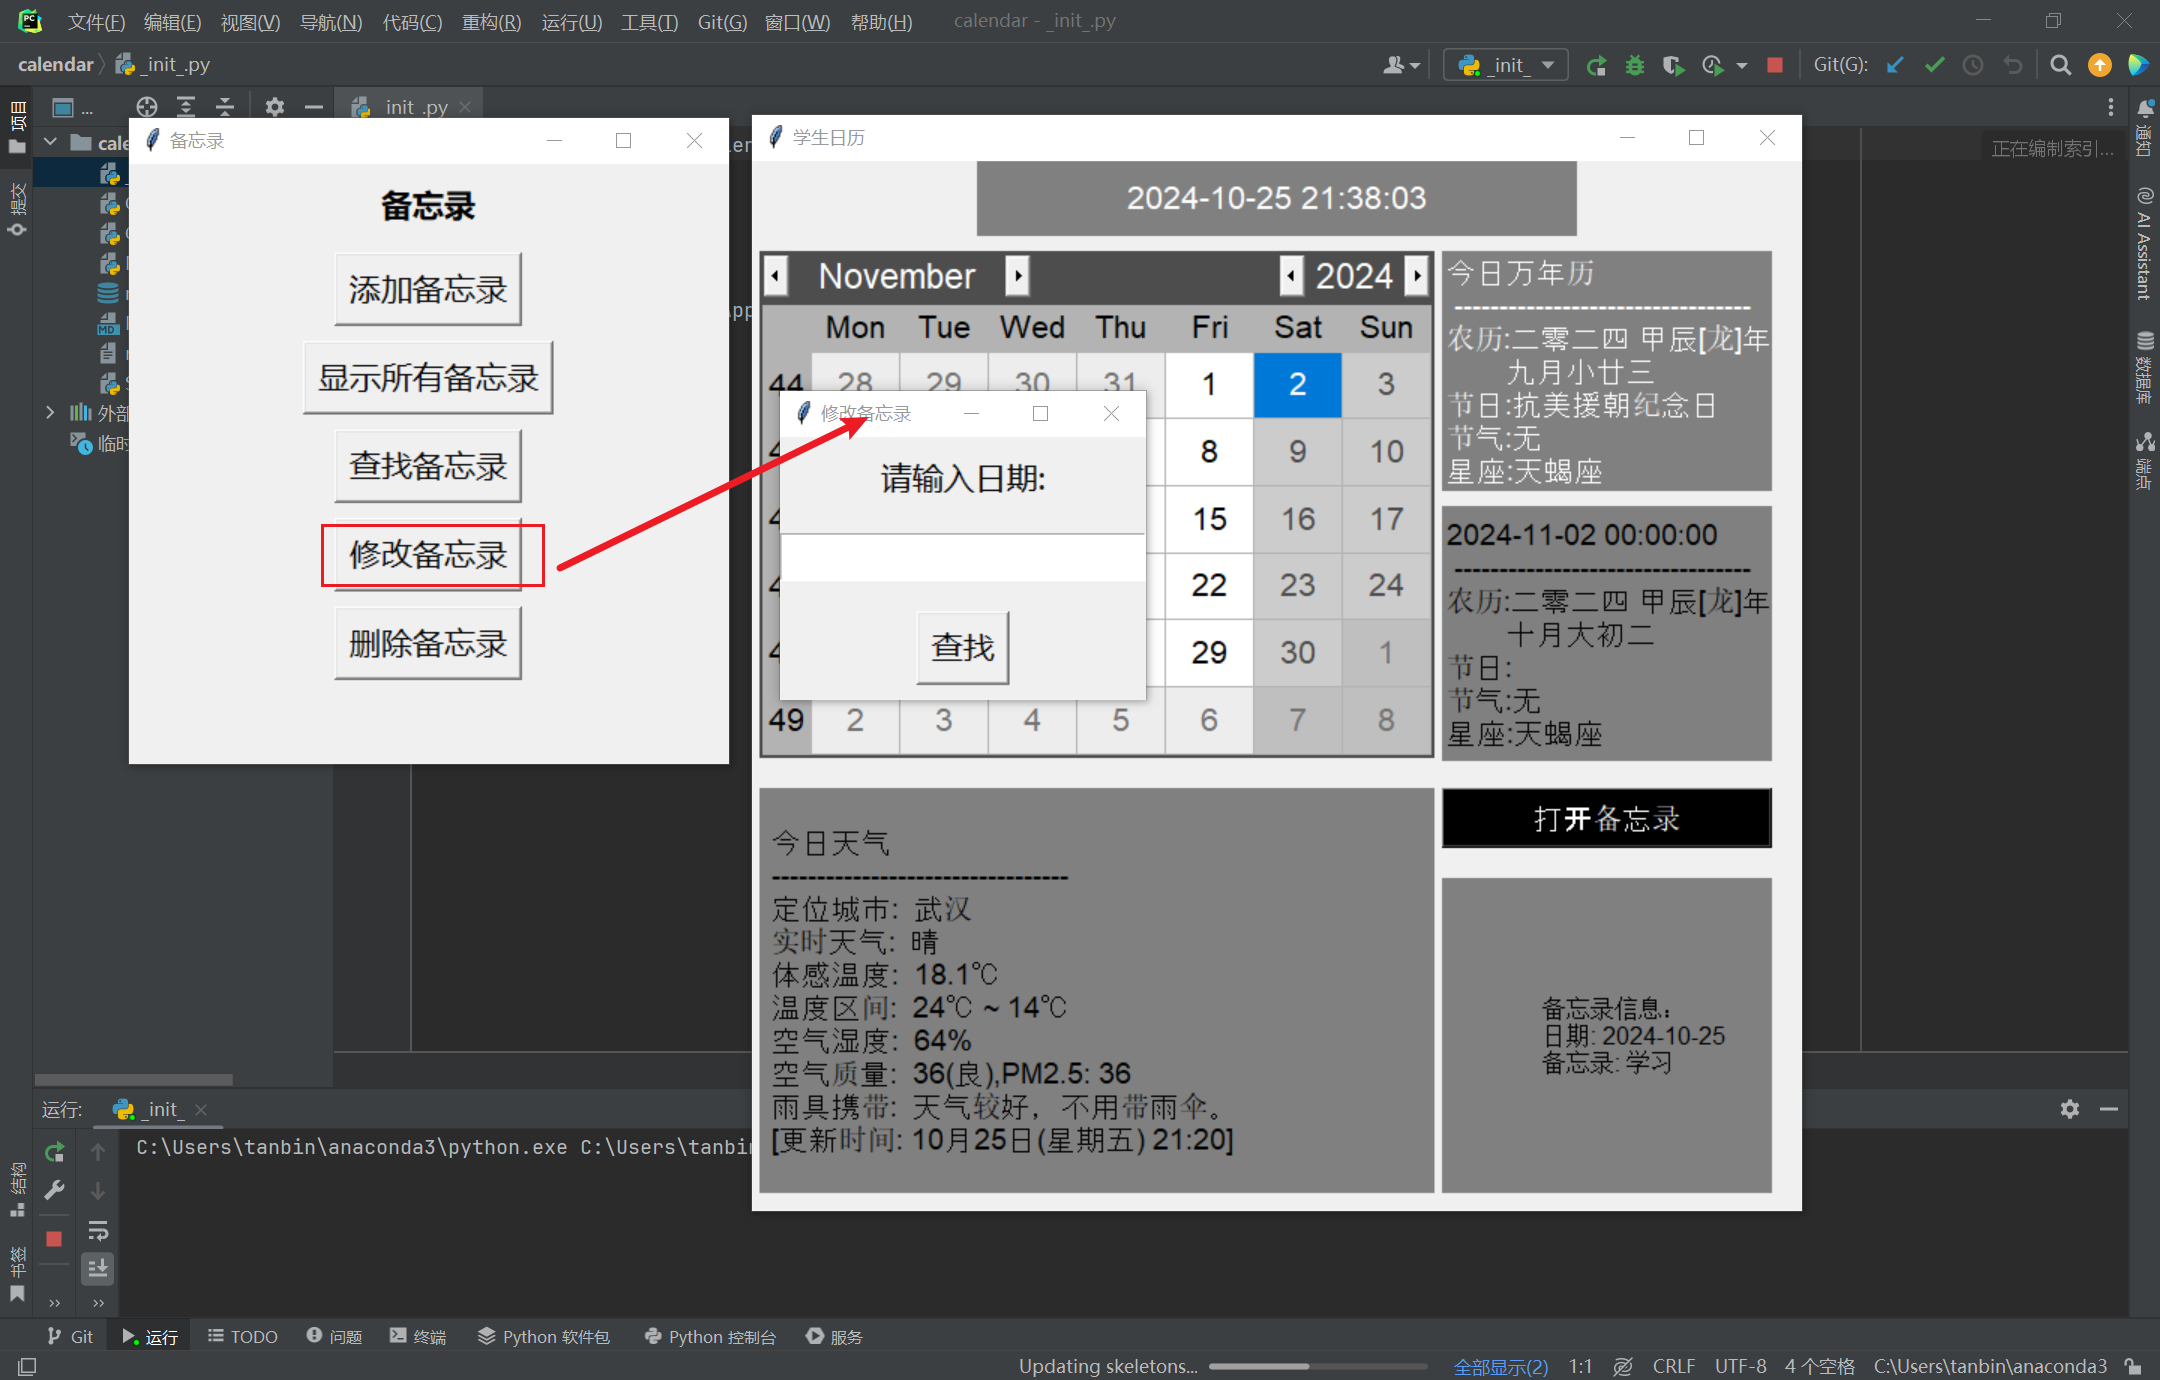The image size is (2160, 1380).
Task: Commit changes with green checkmark icon
Action: pos(1935,66)
